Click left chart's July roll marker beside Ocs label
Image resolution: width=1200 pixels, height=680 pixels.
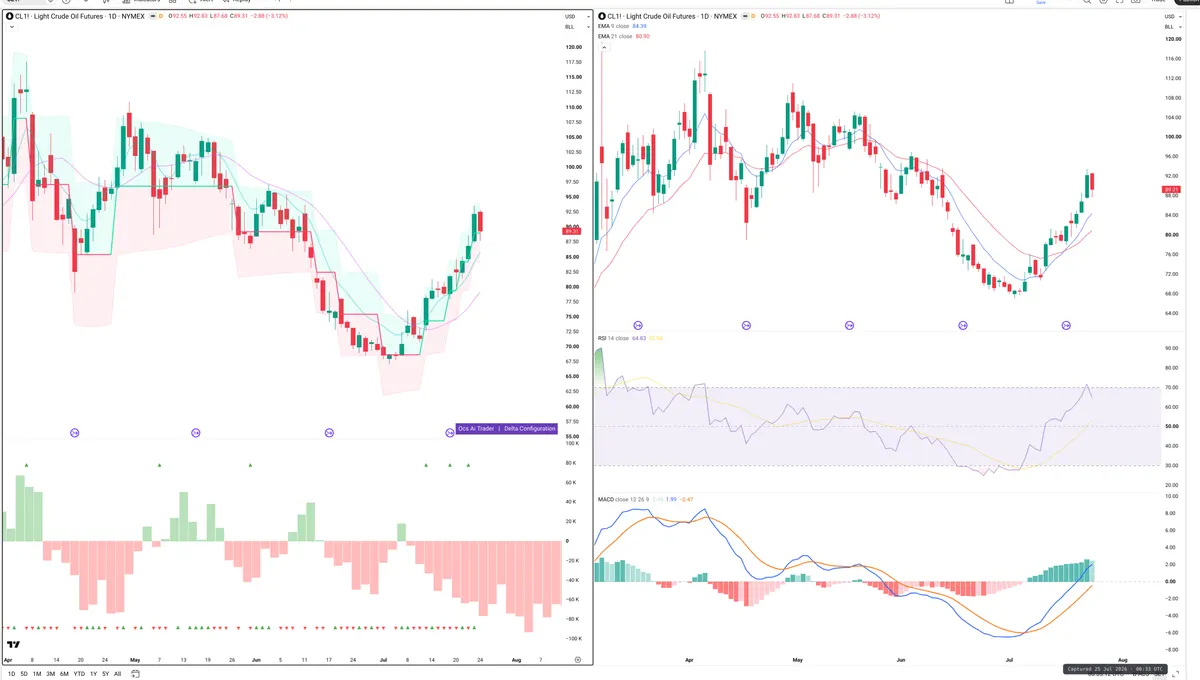[449, 432]
